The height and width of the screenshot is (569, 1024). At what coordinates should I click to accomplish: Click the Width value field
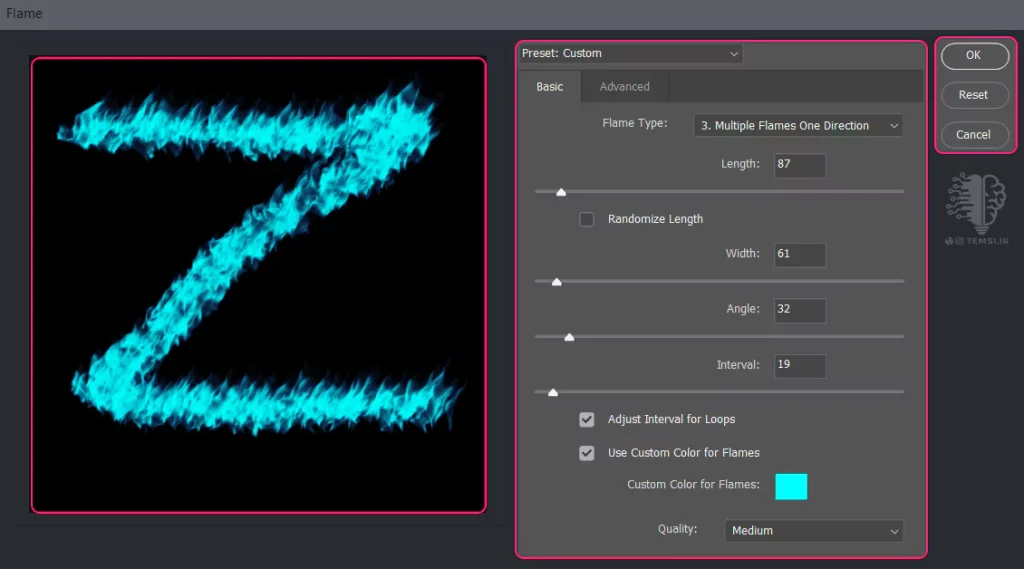point(800,255)
